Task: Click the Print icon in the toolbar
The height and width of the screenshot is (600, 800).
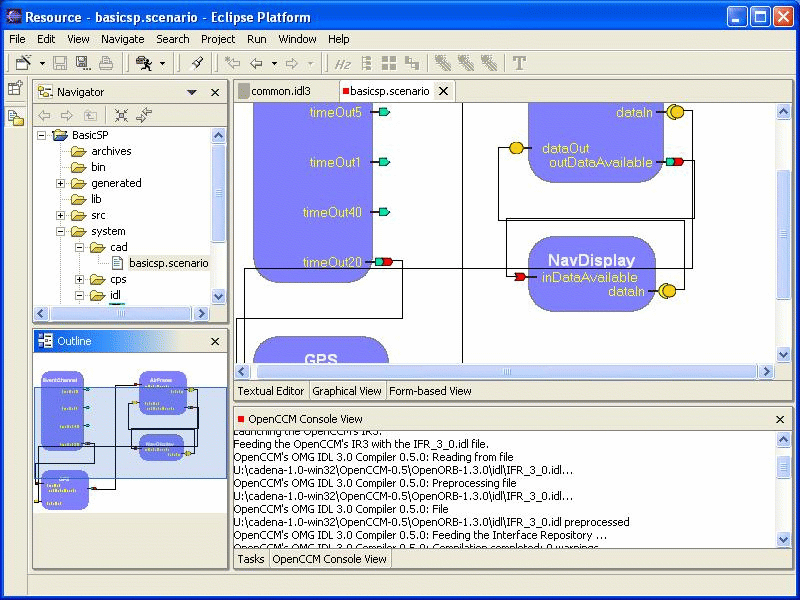Action: tap(105, 62)
